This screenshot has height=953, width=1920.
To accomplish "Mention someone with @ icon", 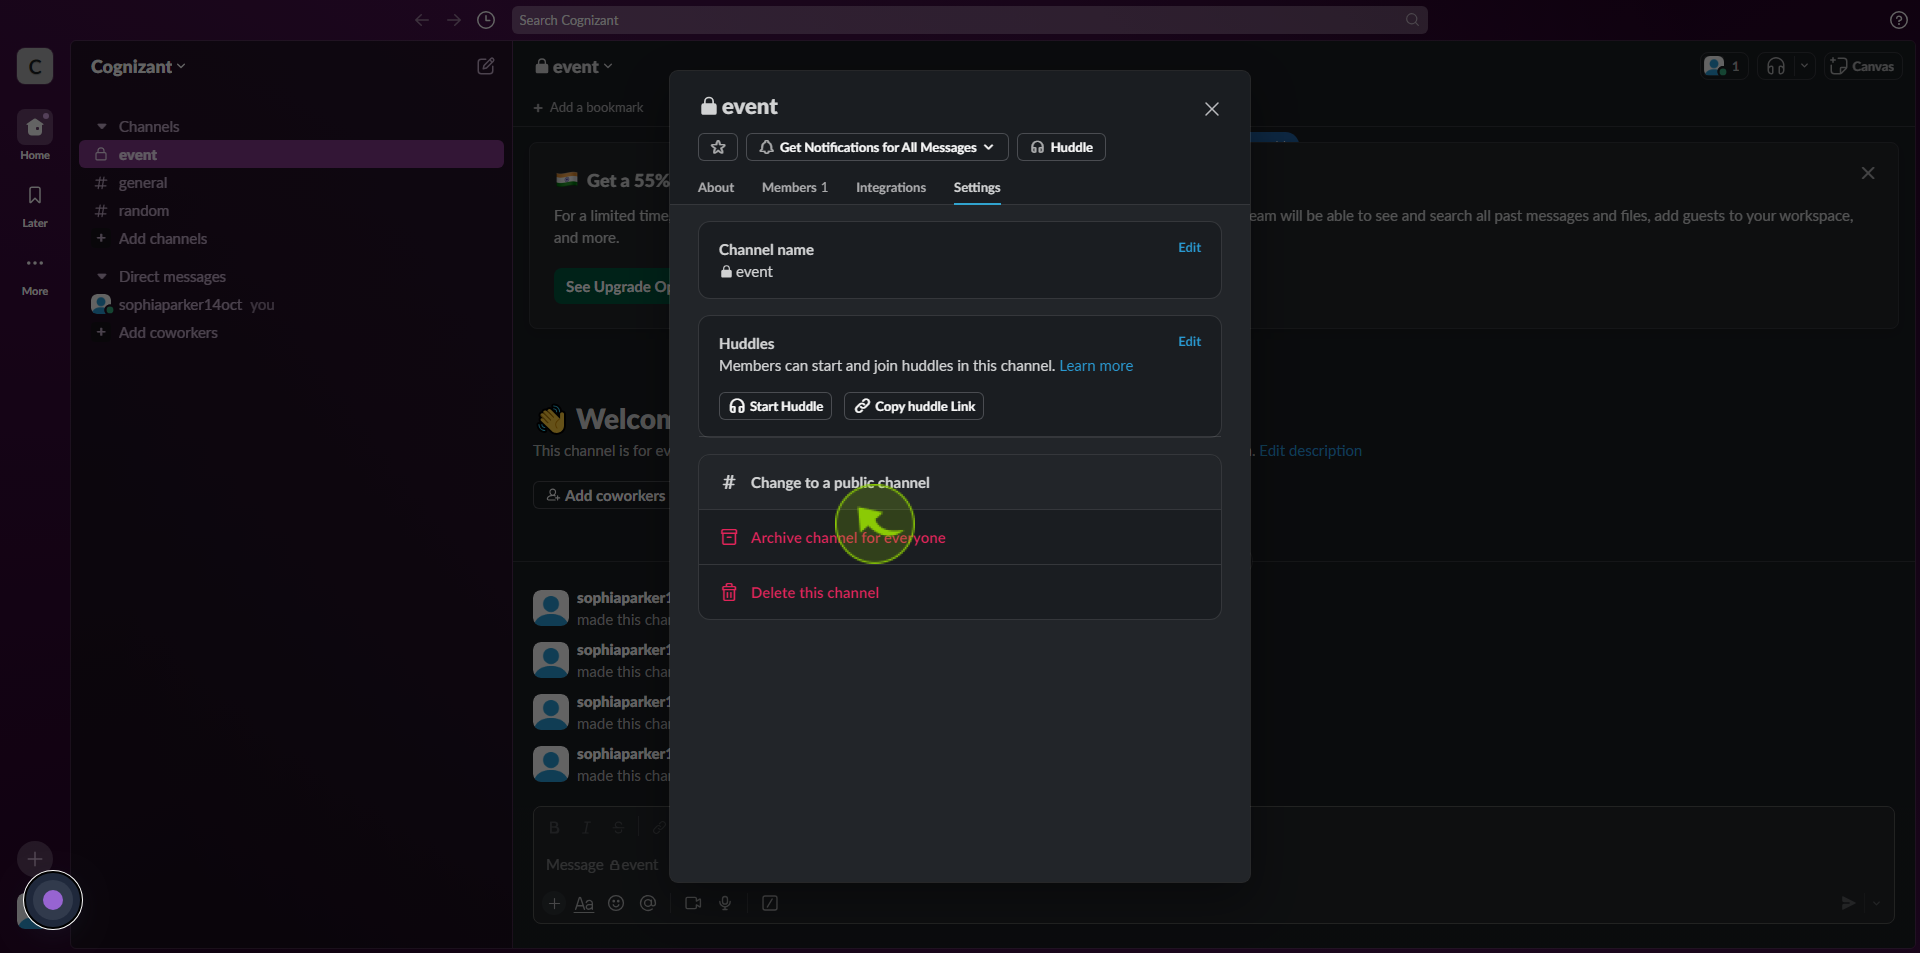I will pyautogui.click(x=648, y=903).
